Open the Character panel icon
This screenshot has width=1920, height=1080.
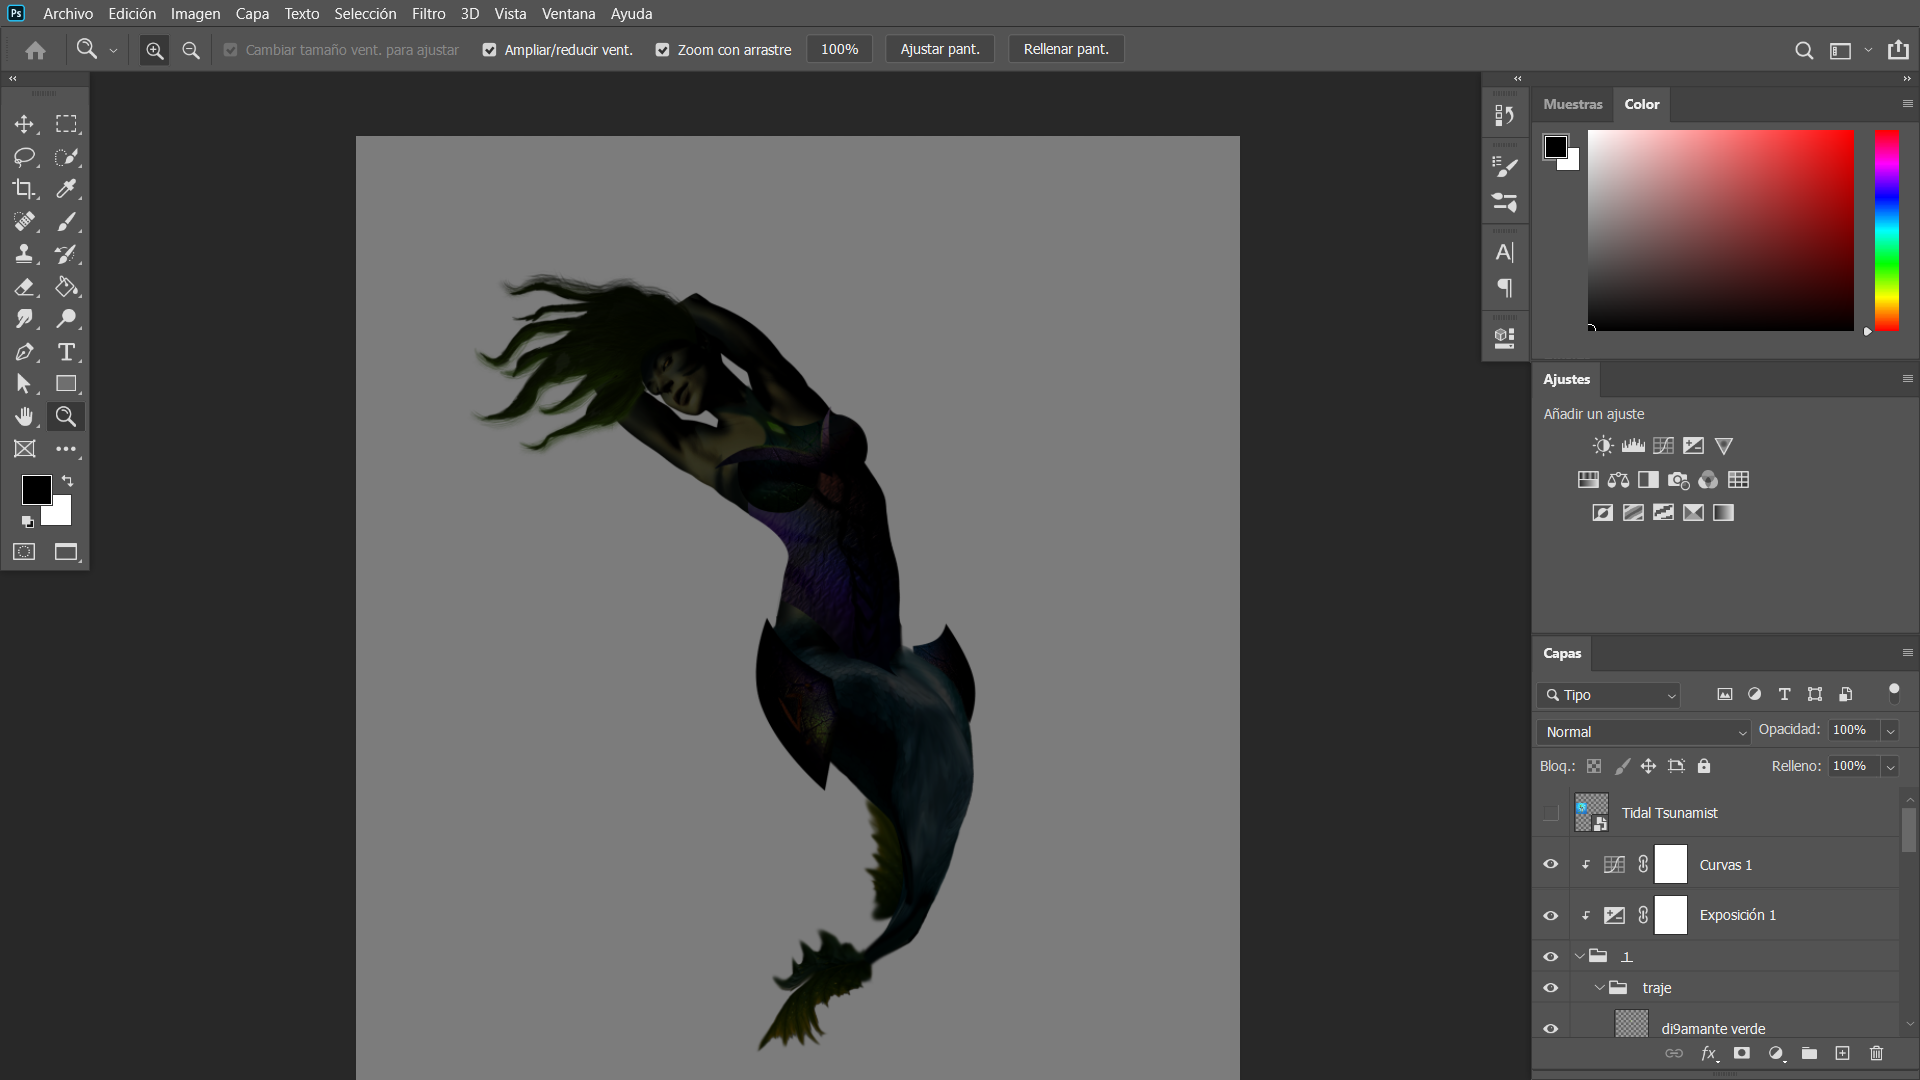pyautogui.click(x=1504, y=252)
